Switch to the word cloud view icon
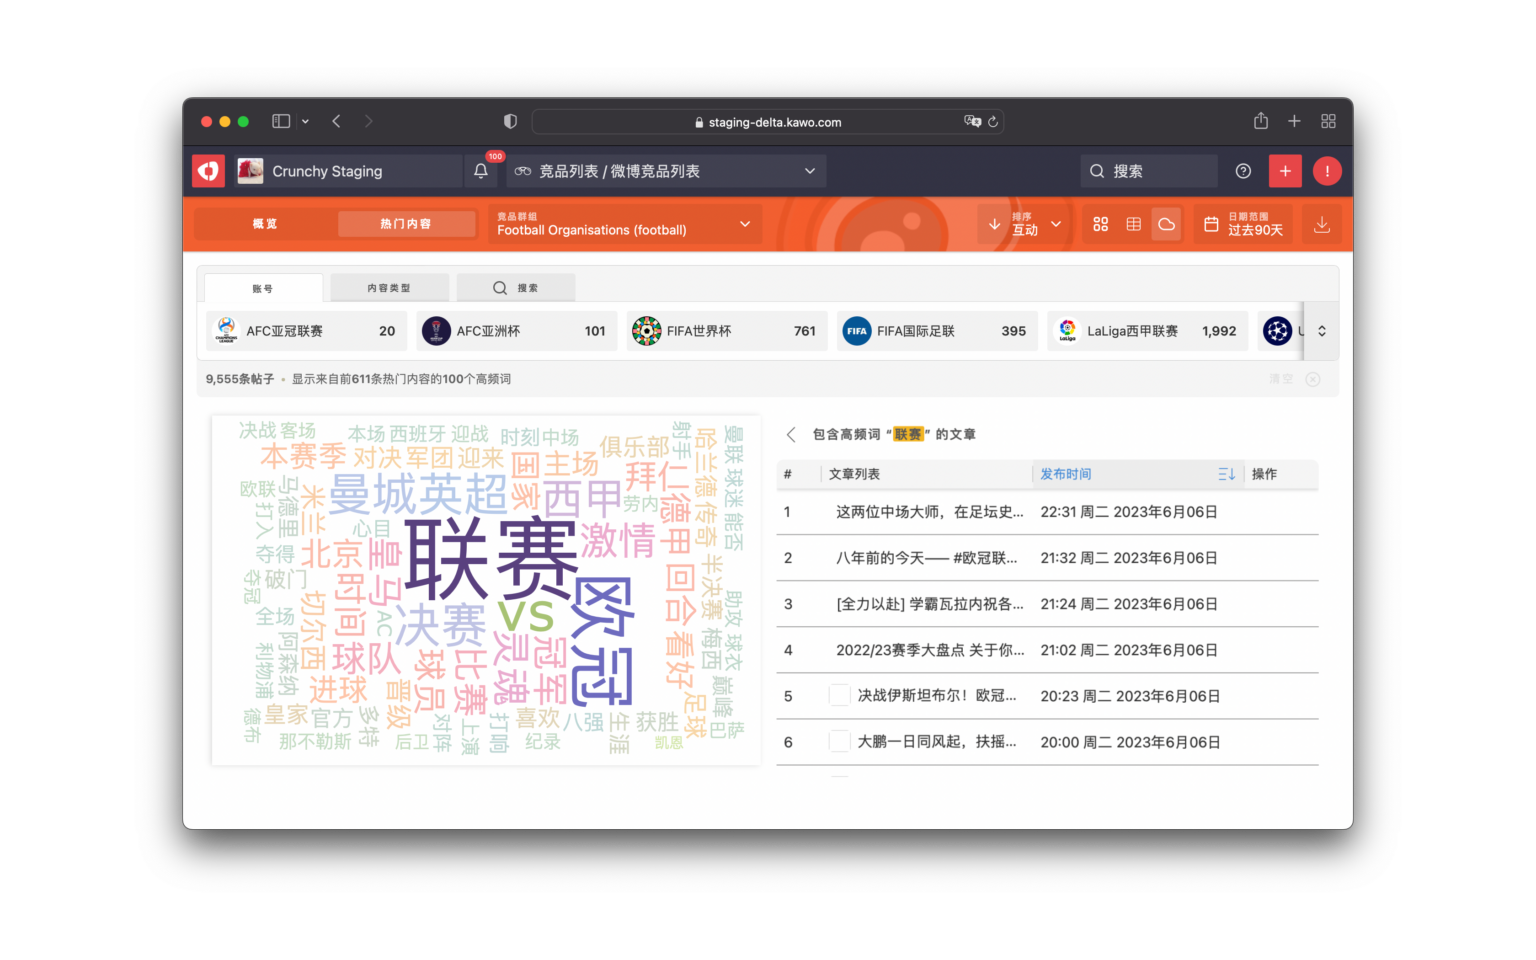The height and width of the screenshot is (960, 1536). (x=1166, y=224)
